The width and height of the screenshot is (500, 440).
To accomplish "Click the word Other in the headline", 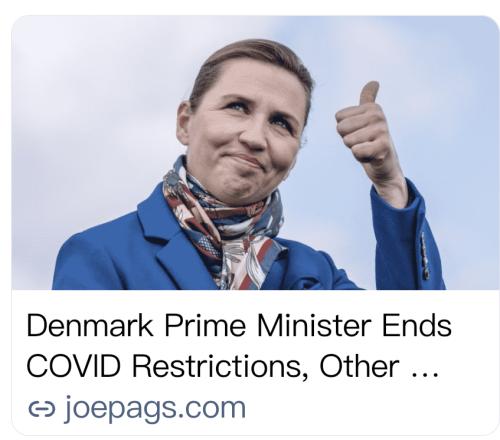I will point(359,366).
